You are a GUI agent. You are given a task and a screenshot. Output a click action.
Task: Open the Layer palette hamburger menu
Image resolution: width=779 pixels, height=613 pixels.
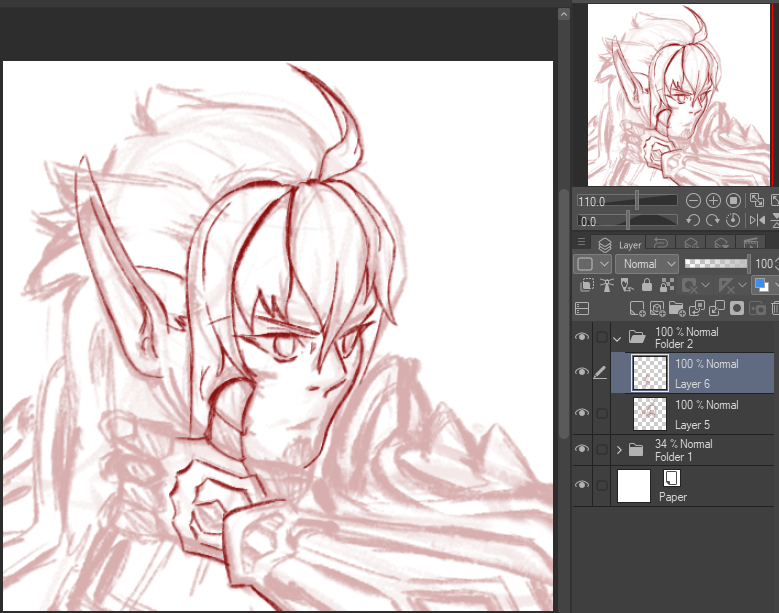coord(581,242)
